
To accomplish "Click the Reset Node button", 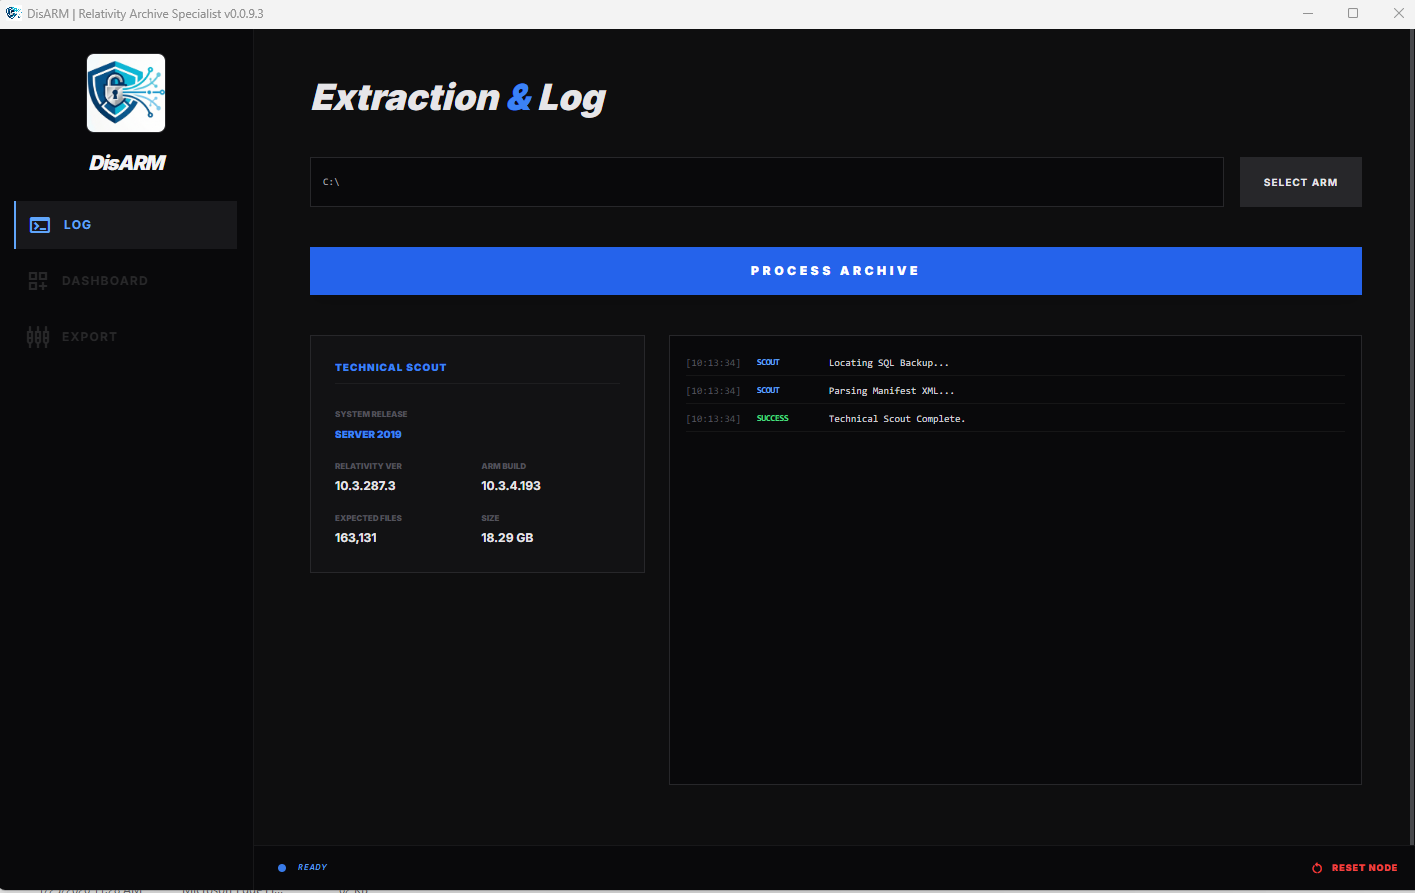I will (x=1355, y=868).
